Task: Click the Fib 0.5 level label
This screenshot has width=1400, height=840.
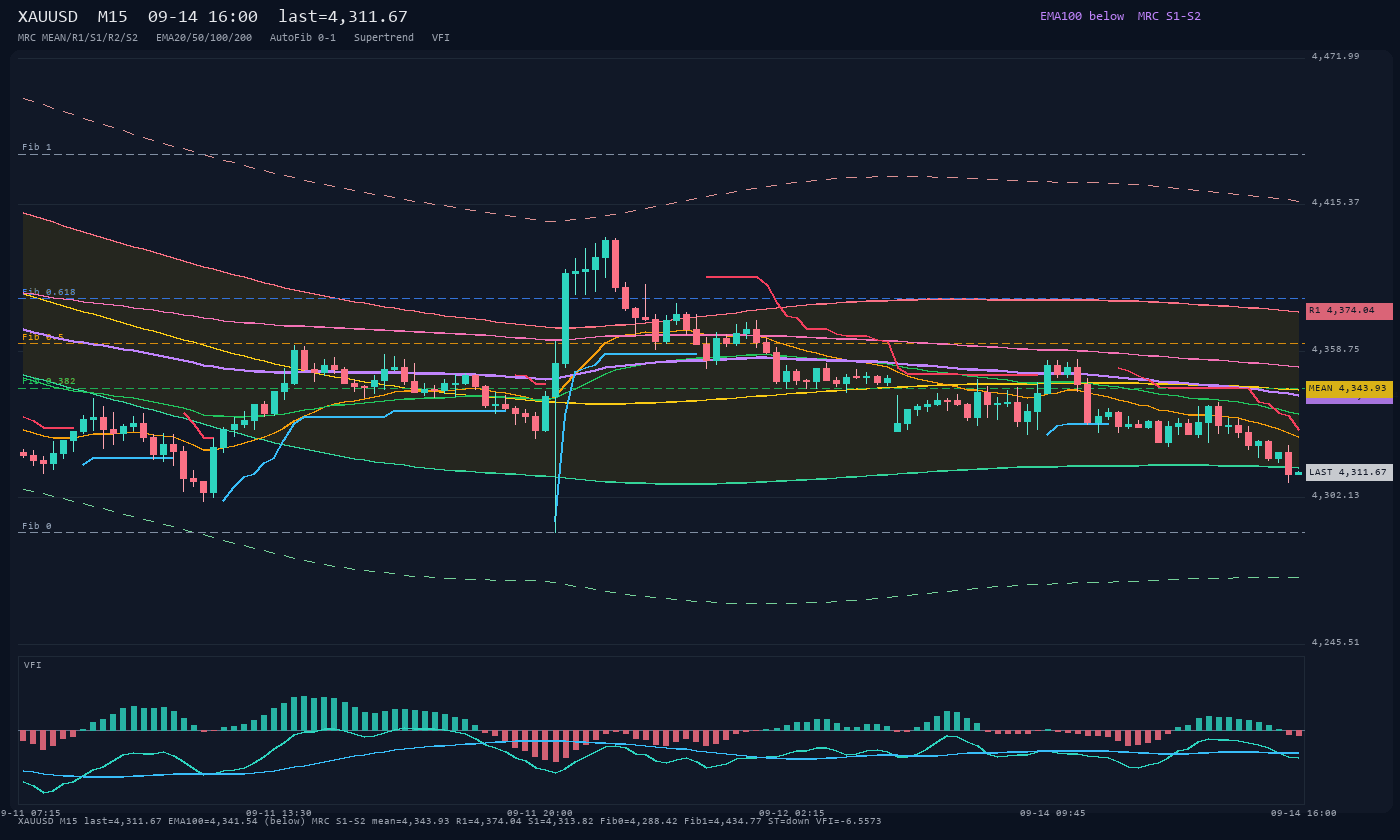Action: pyautogui.click(x=43, y=337)
